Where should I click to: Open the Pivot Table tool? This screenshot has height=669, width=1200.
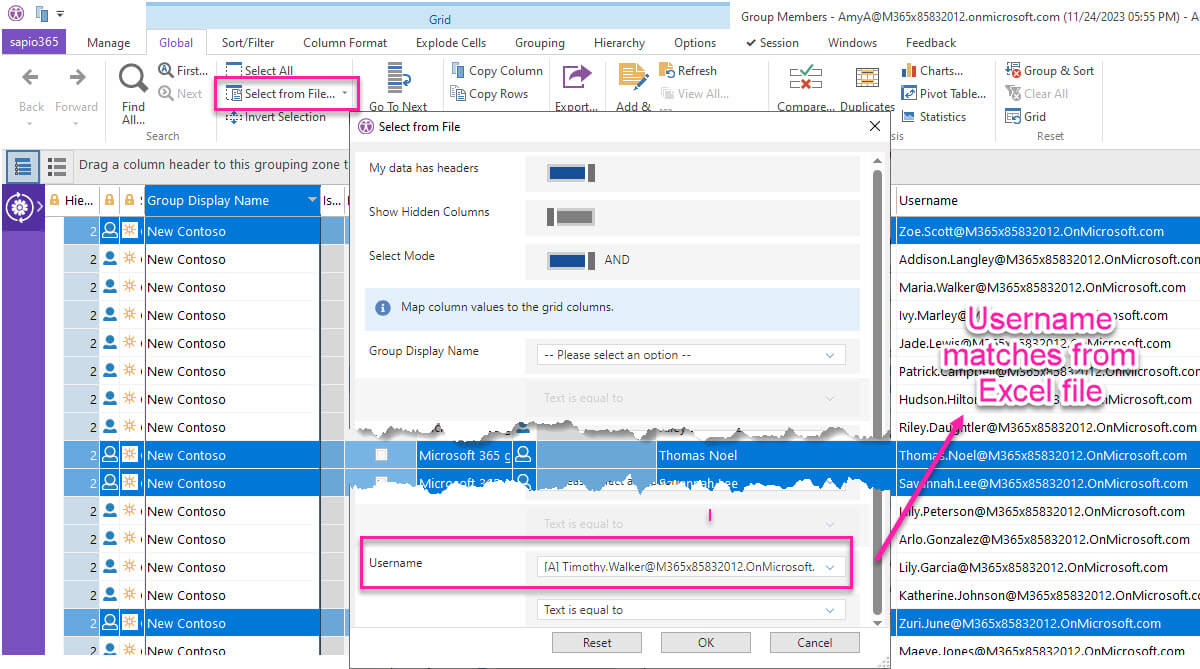[x=944, y=94]
